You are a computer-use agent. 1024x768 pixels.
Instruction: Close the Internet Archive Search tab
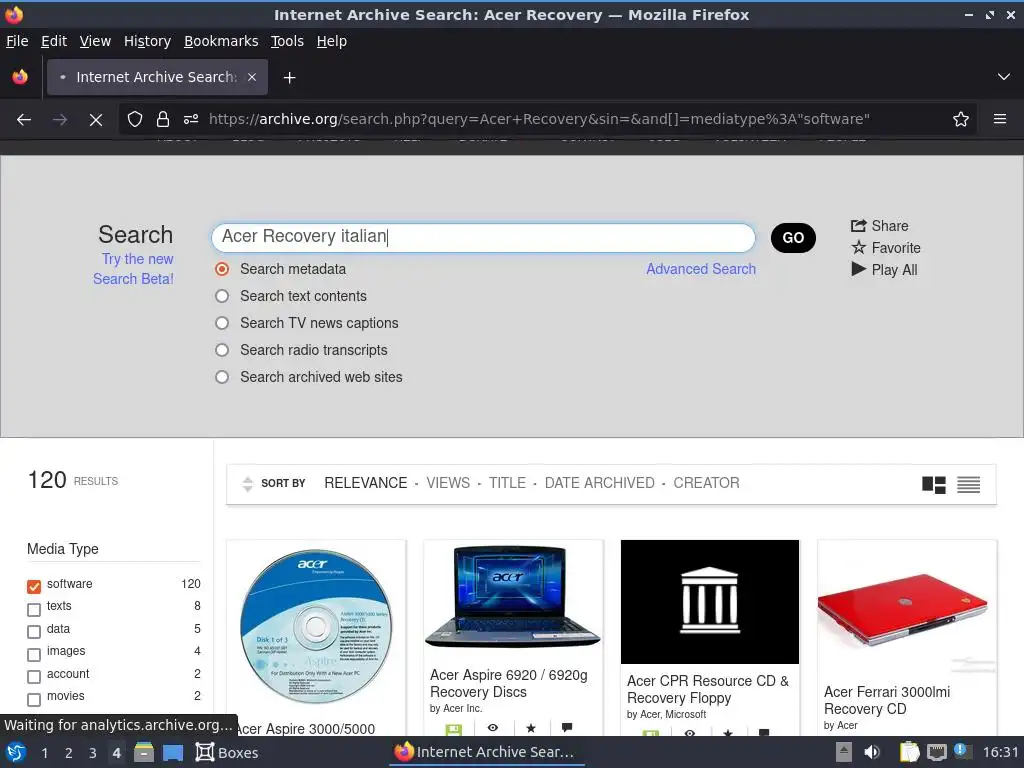point(252,77)
